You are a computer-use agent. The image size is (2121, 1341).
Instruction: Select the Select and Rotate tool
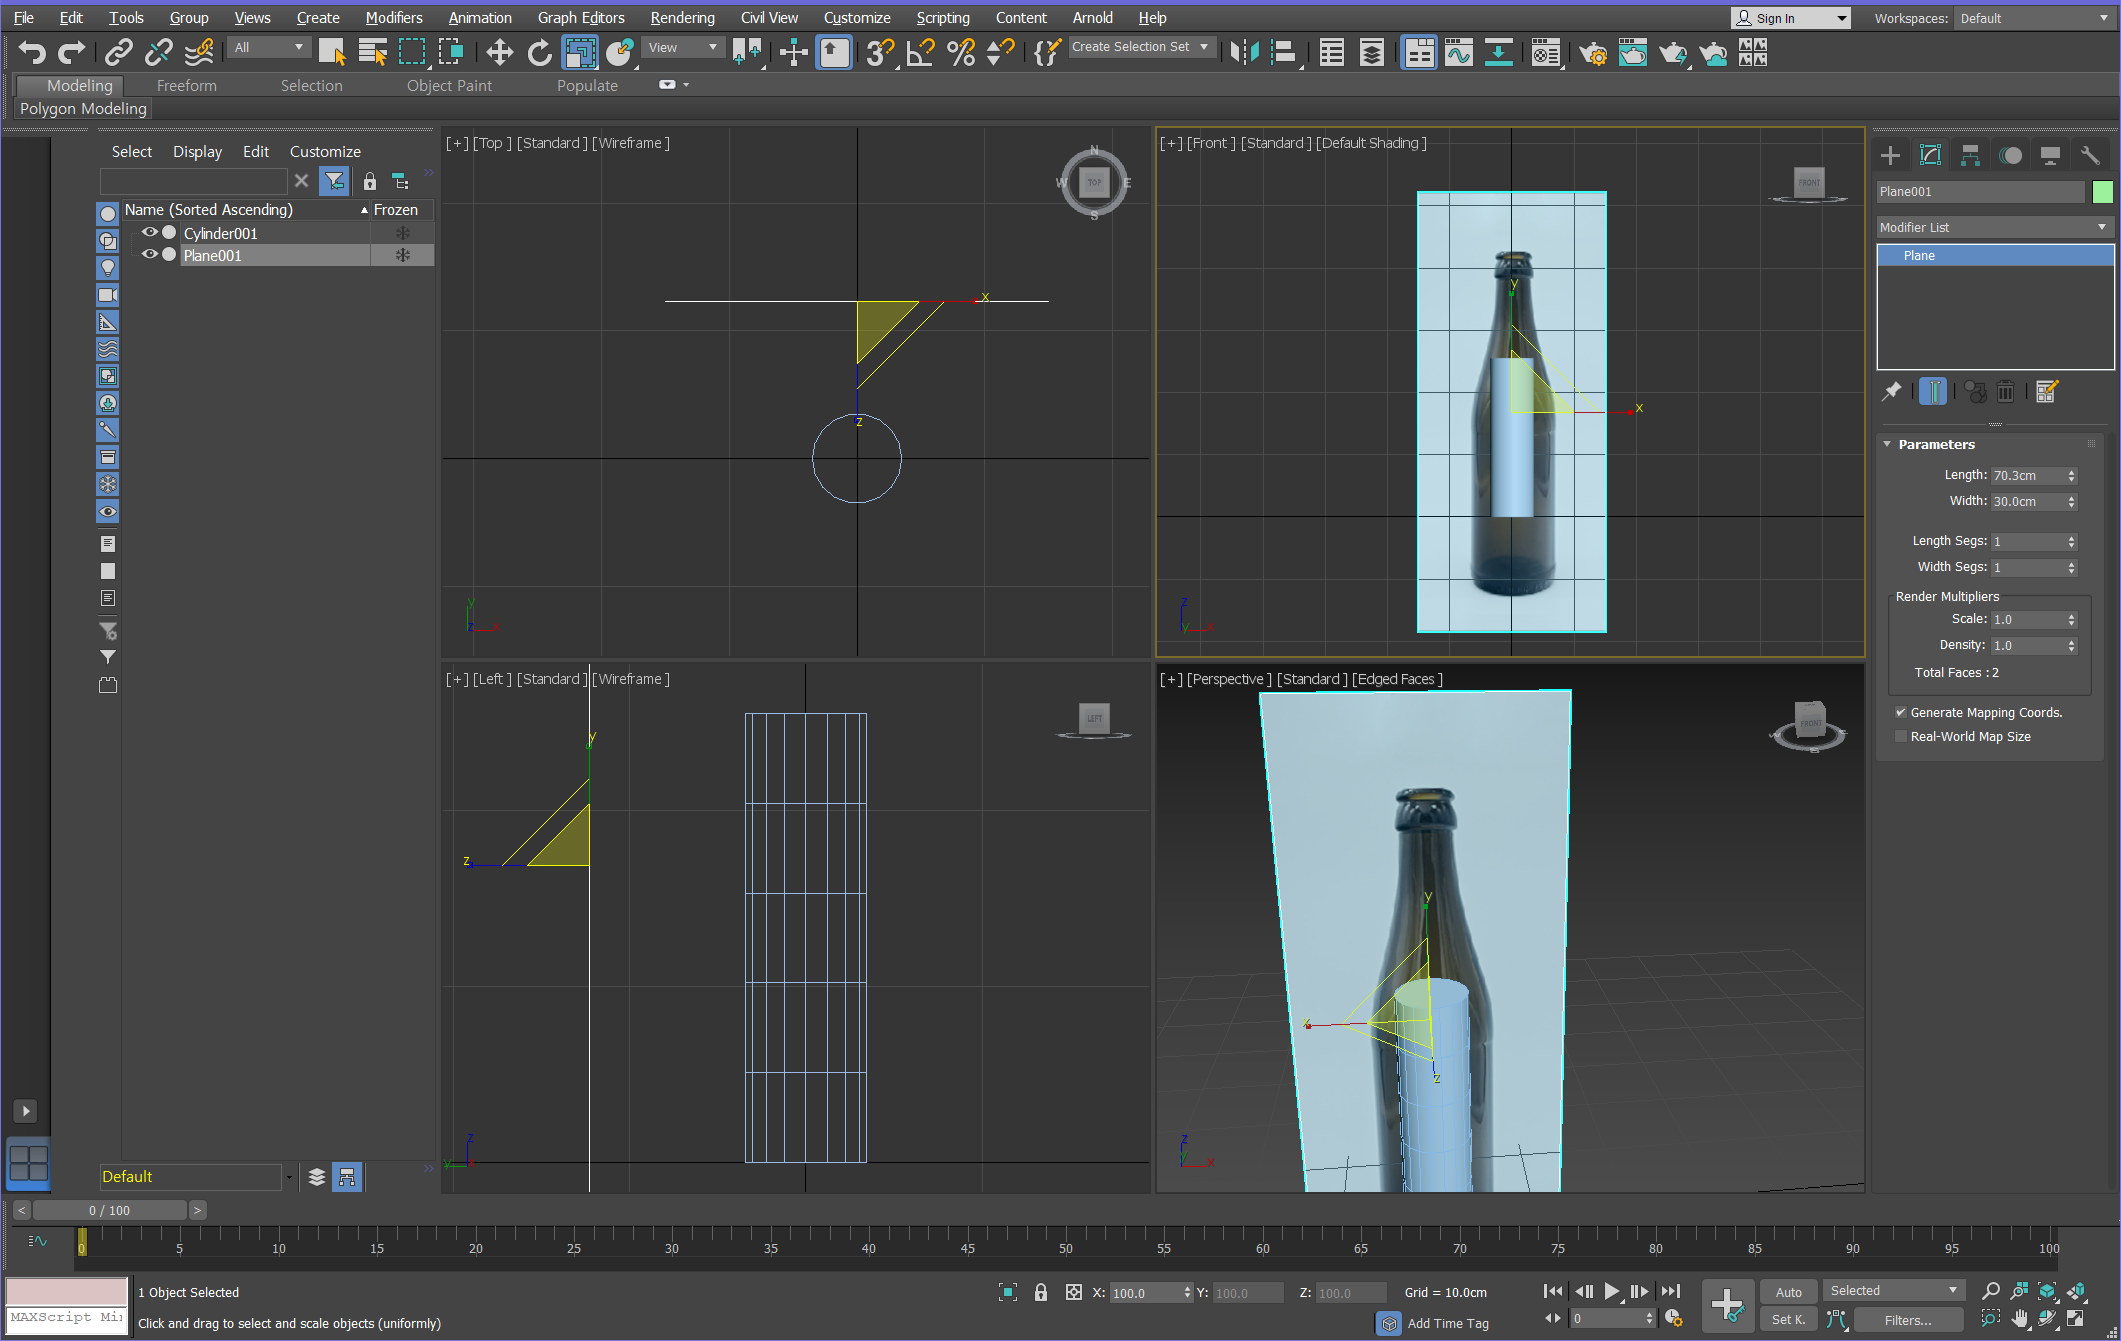(x=539, y=52)
